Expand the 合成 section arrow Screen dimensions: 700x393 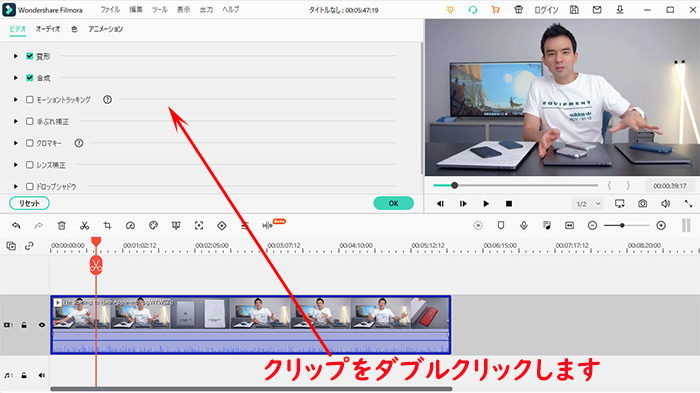[16, 78]
